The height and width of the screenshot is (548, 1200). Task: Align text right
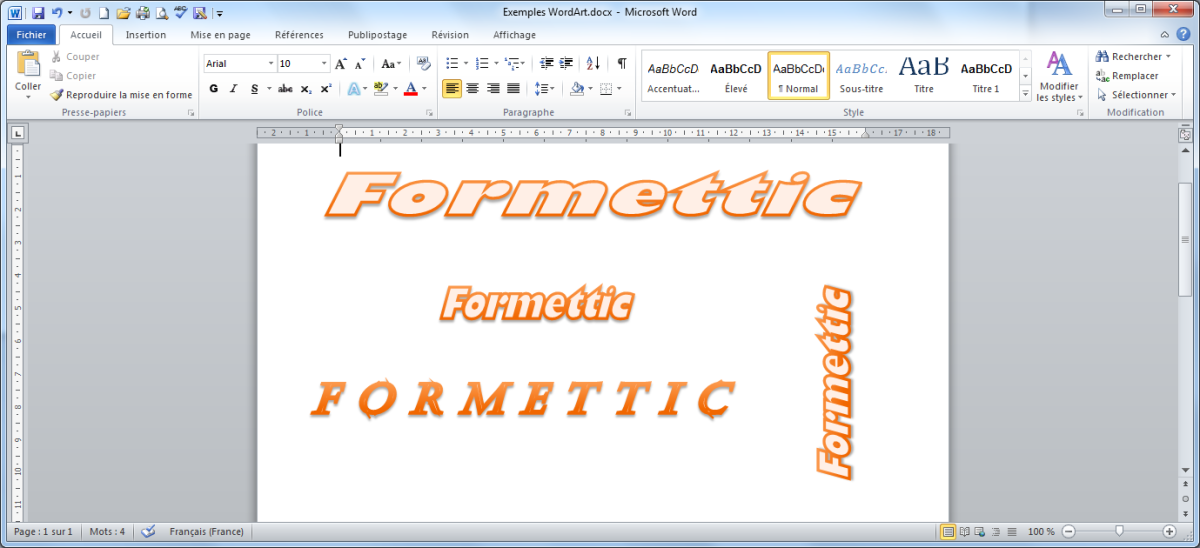pos(492,88)
